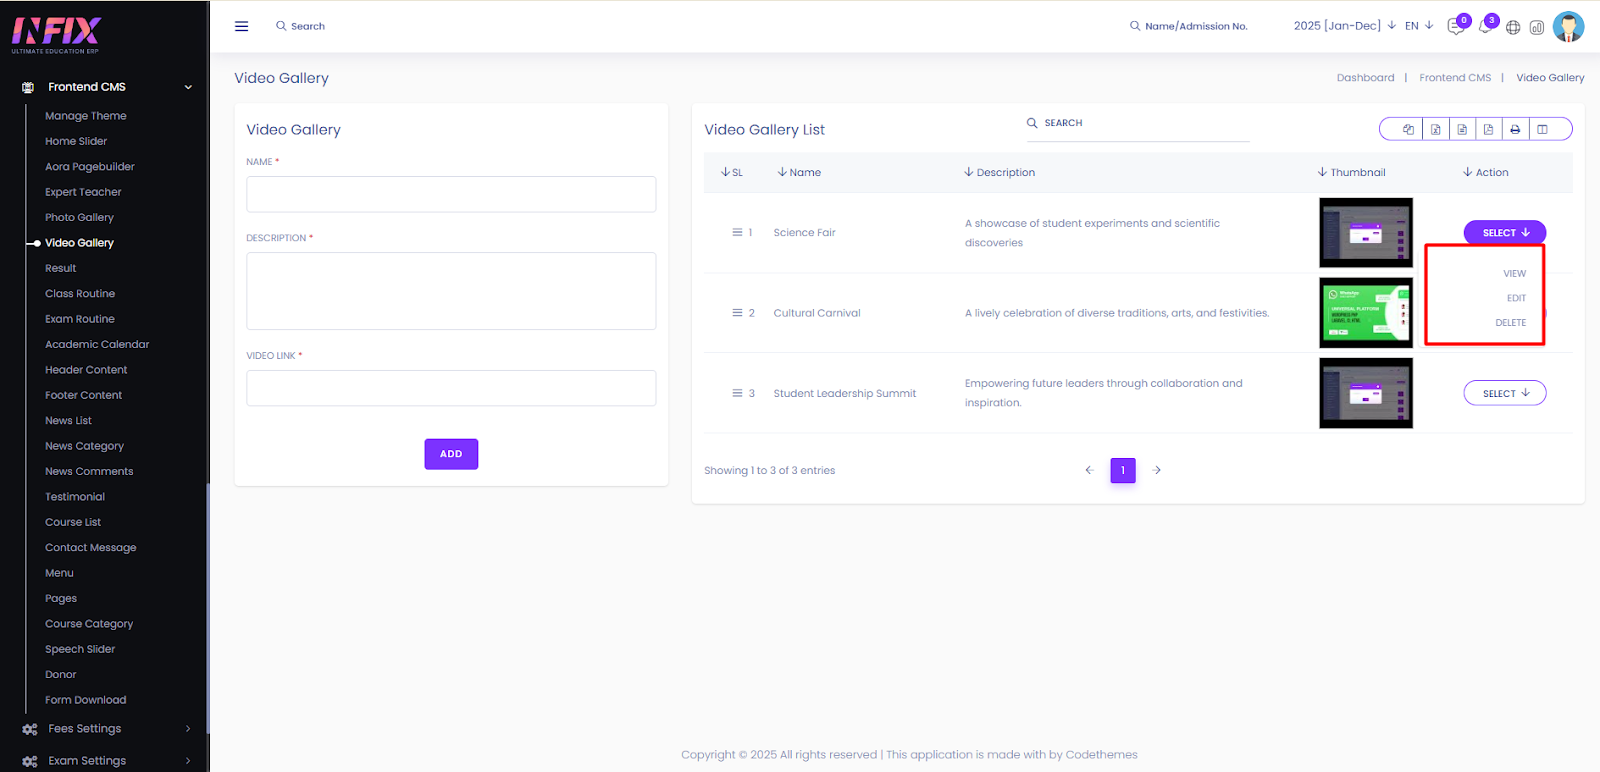Screen dimensions: 1600x772
Task: Open Contact Message in sidebar
Action: (x=90, y=548)
